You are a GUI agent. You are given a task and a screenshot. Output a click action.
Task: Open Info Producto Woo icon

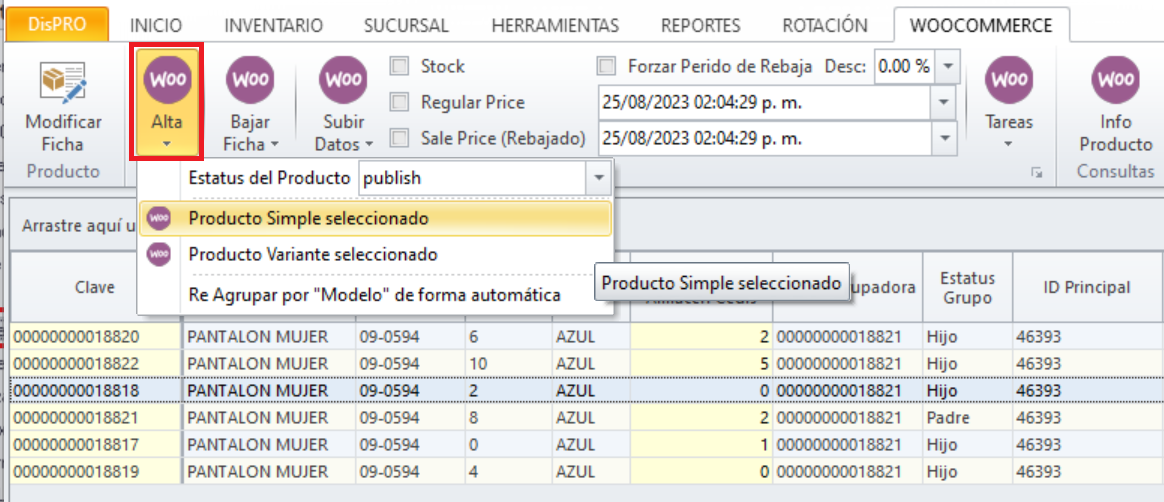(1115, 79)
